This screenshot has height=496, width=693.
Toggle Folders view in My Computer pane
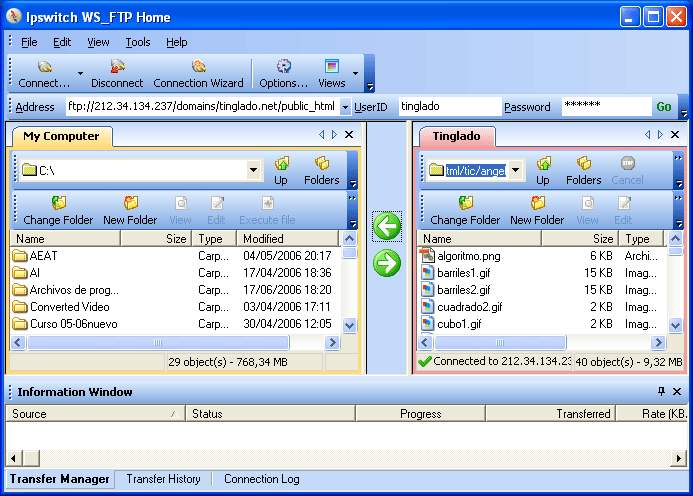point(321,170)
